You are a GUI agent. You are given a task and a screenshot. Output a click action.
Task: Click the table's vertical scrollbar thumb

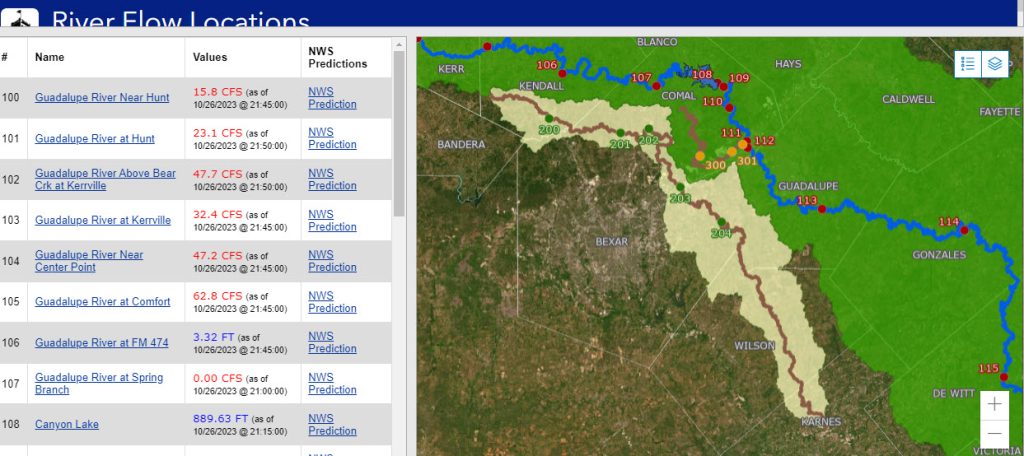click(x=399, y=134)
